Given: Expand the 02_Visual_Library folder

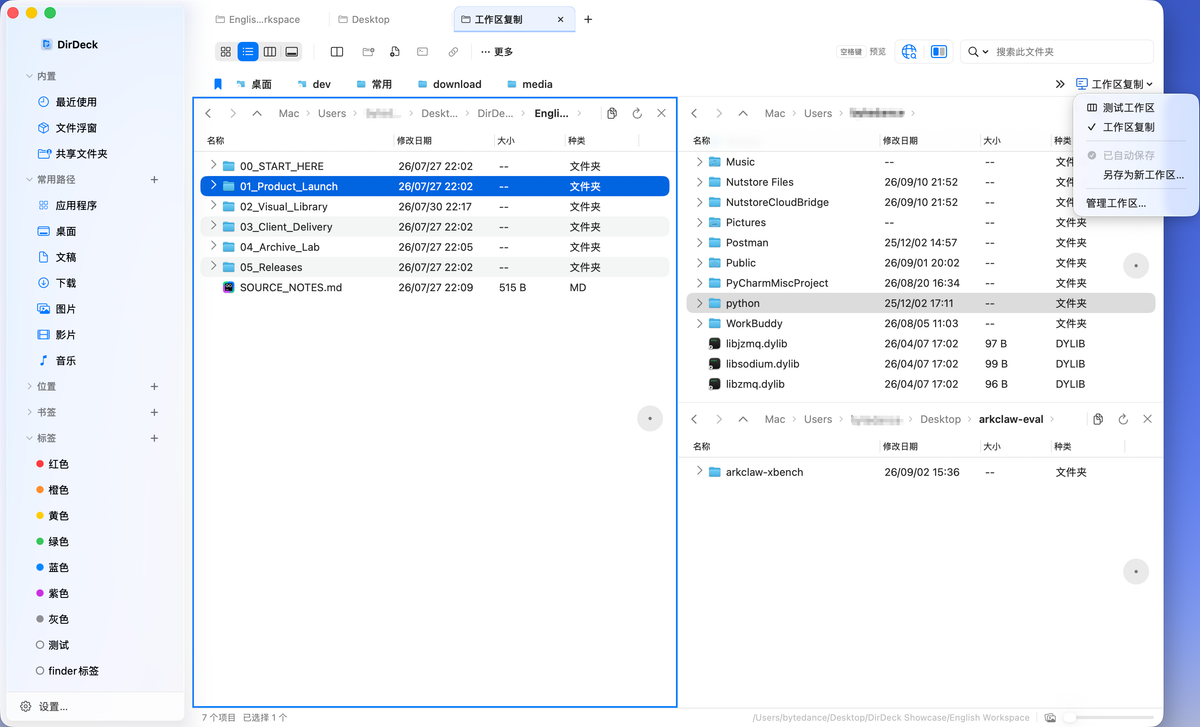Looking at the screenshot, I should [x=213, y=206].
